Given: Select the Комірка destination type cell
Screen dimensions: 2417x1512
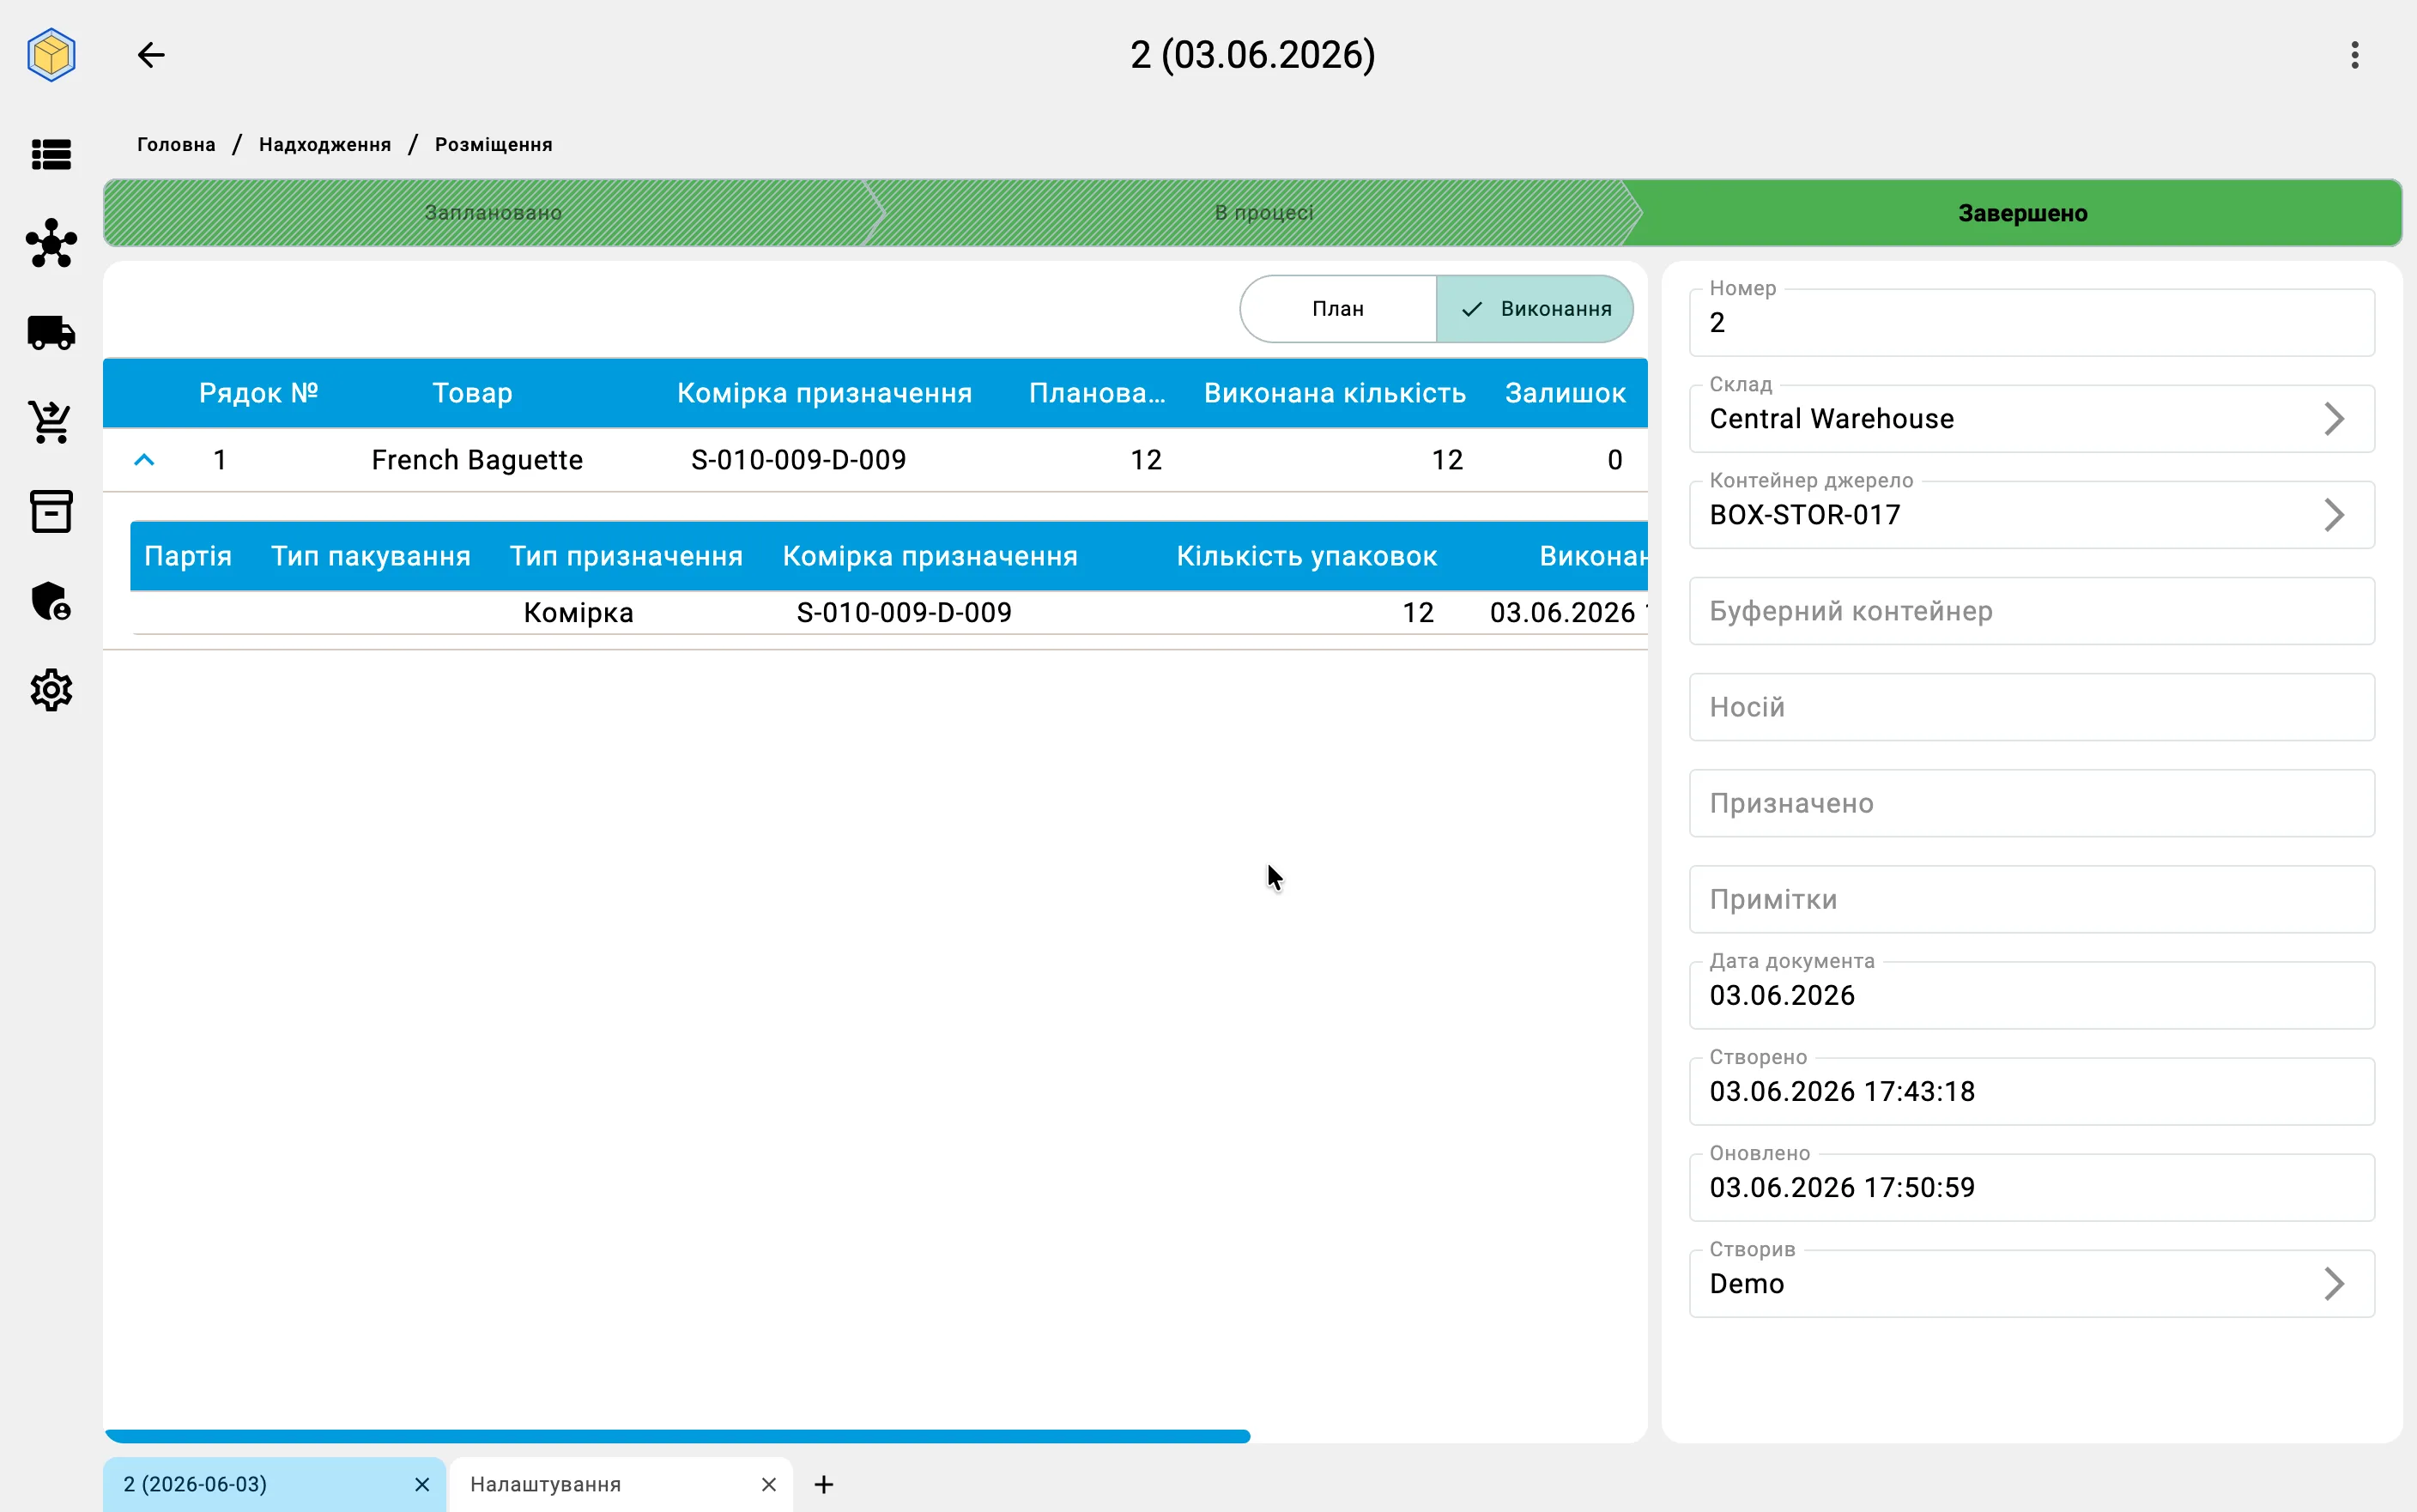Looking at the screenshot, I should click(579, 612).
